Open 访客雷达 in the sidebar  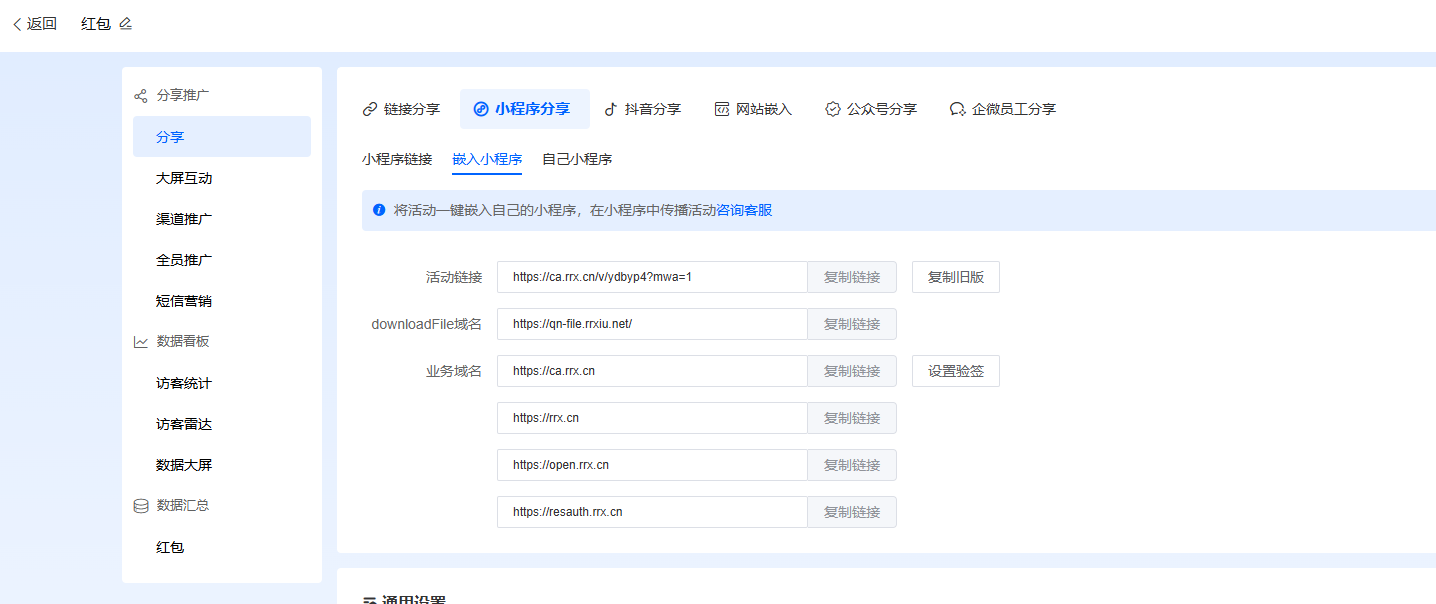pyautogui.click(x=184, y=424)
